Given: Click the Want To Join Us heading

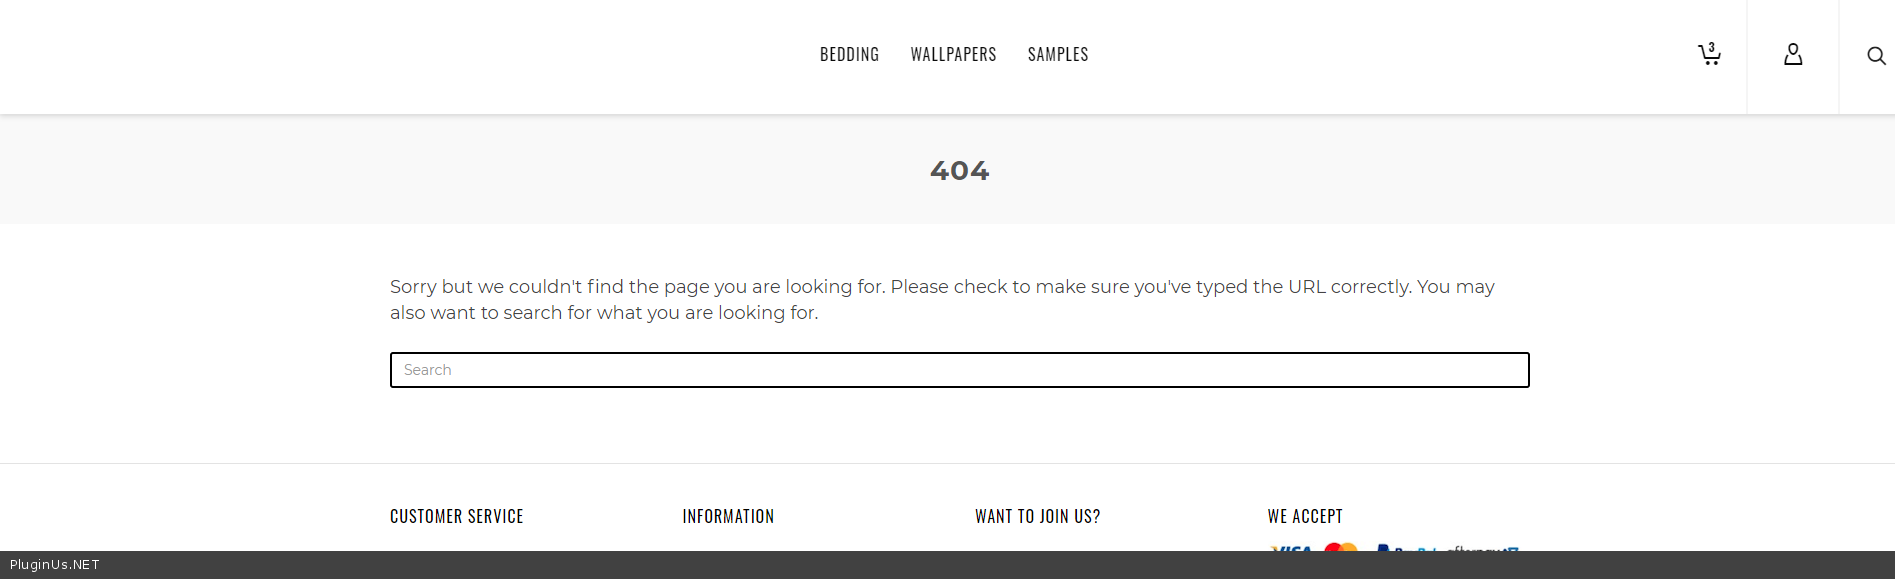Looking at the screenshot, I should click(x=1037, y=517).
